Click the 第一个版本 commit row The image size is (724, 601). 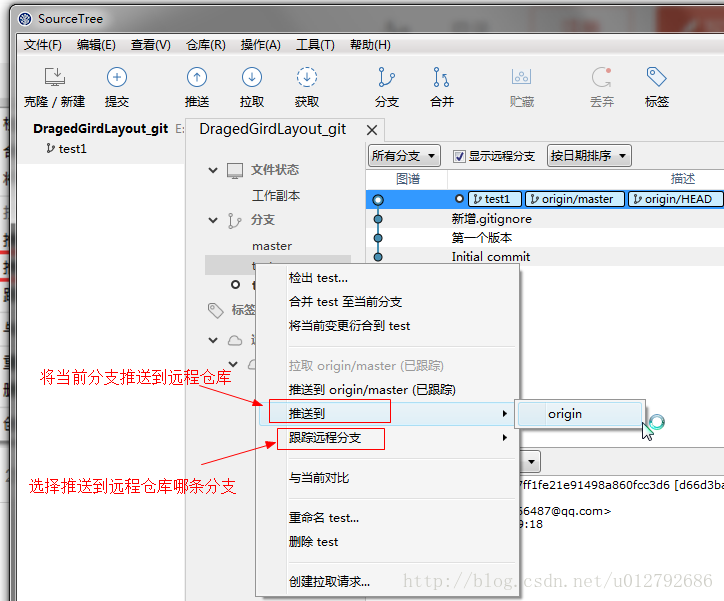[545, 238]
